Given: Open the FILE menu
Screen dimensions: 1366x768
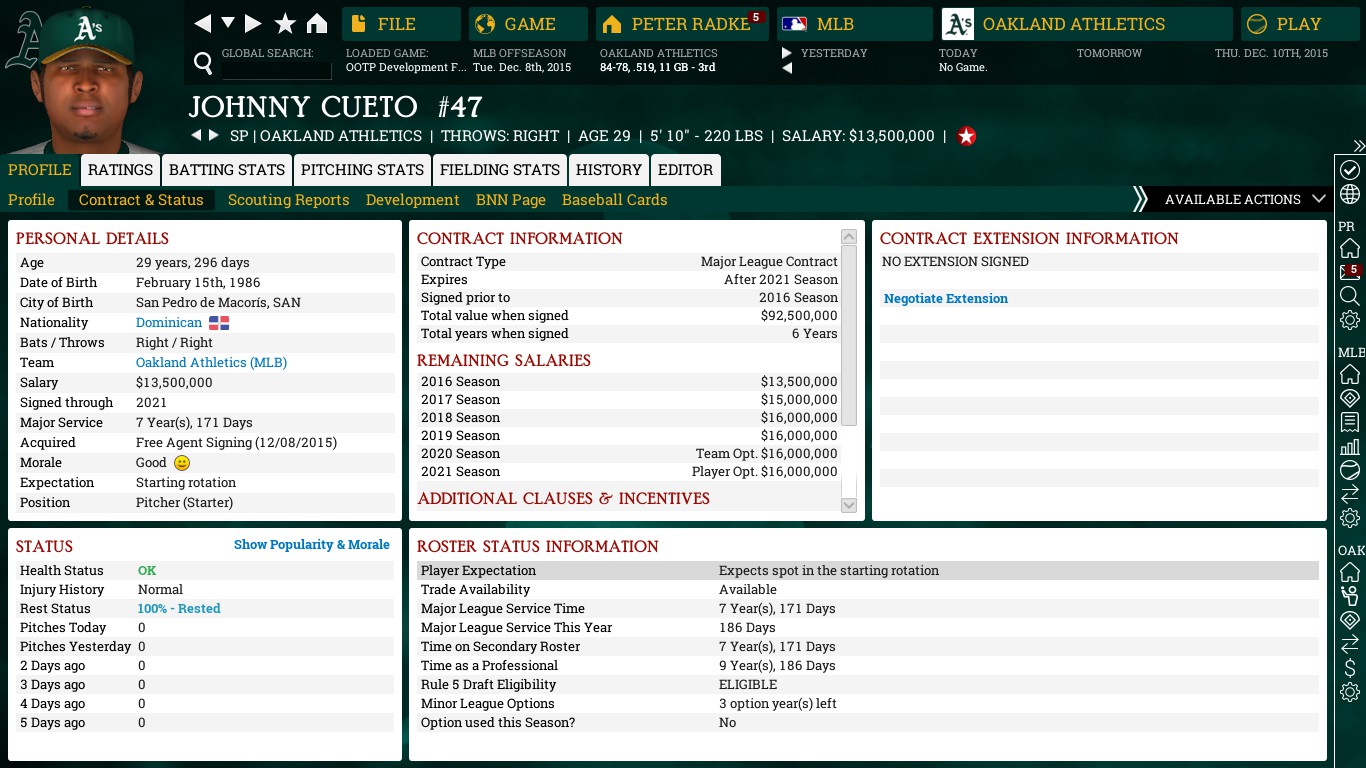Looking at the screenshot, I should [401, 24].
